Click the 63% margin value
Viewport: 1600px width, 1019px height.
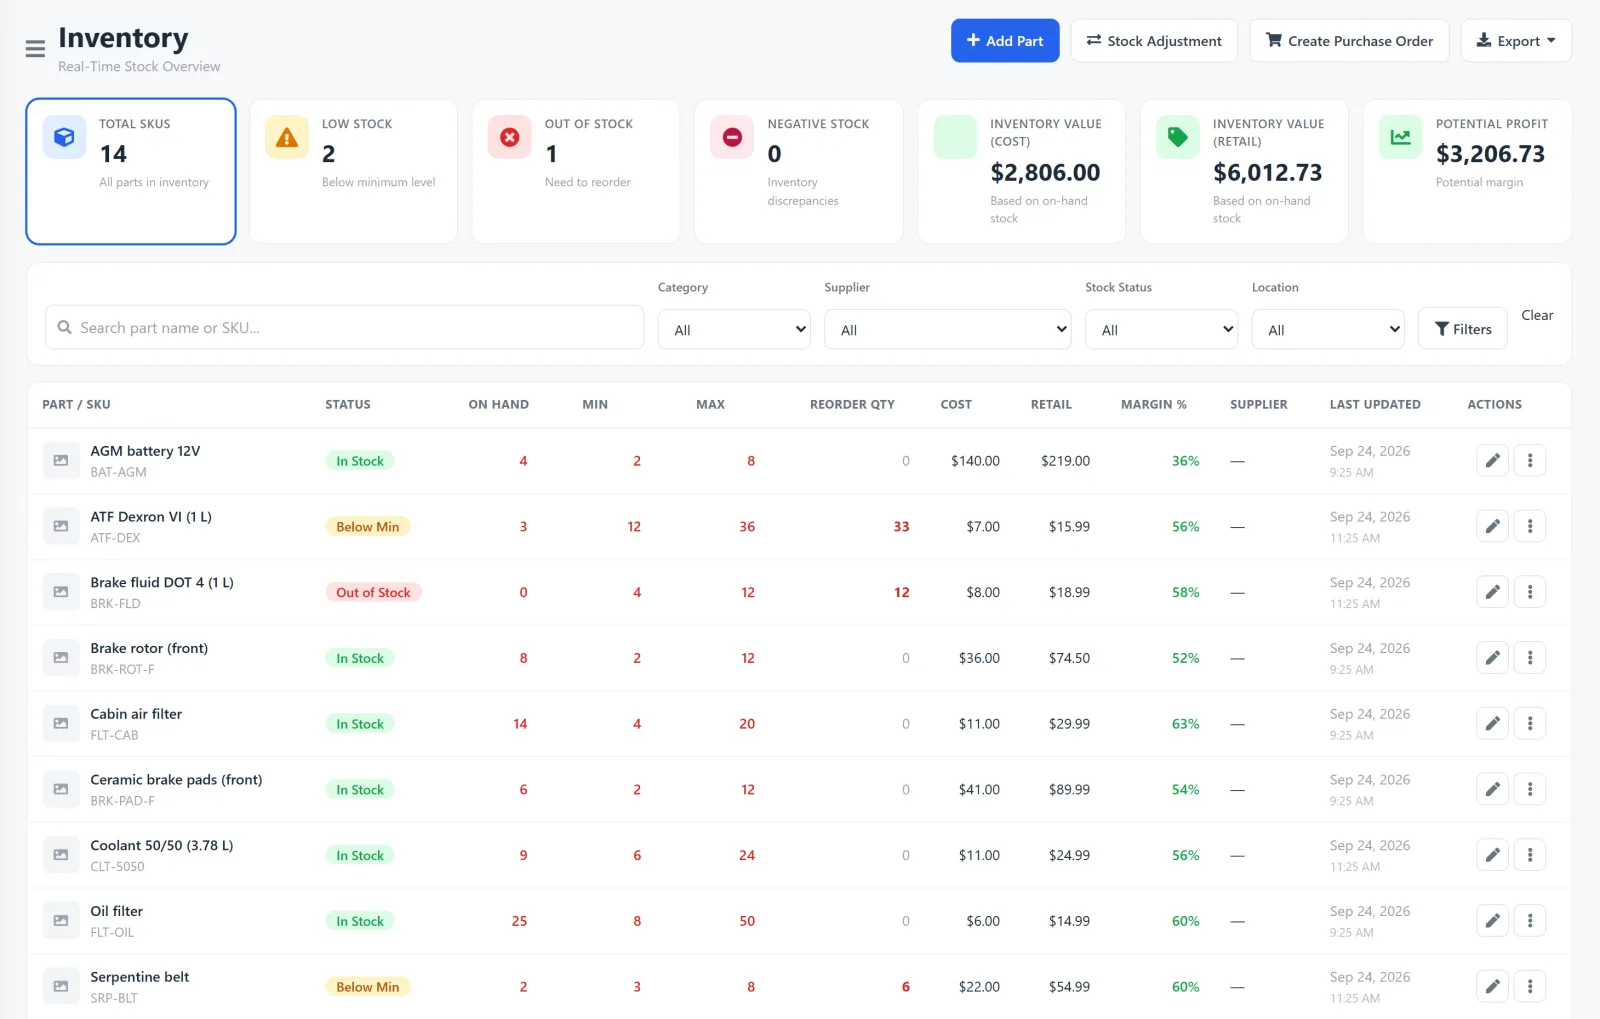pos(1185,724)
